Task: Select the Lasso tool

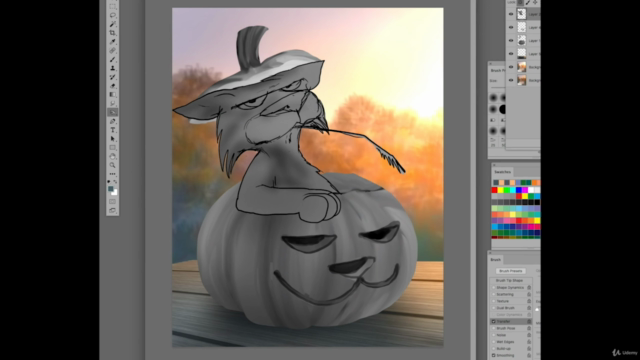Action: click(113, 16)
